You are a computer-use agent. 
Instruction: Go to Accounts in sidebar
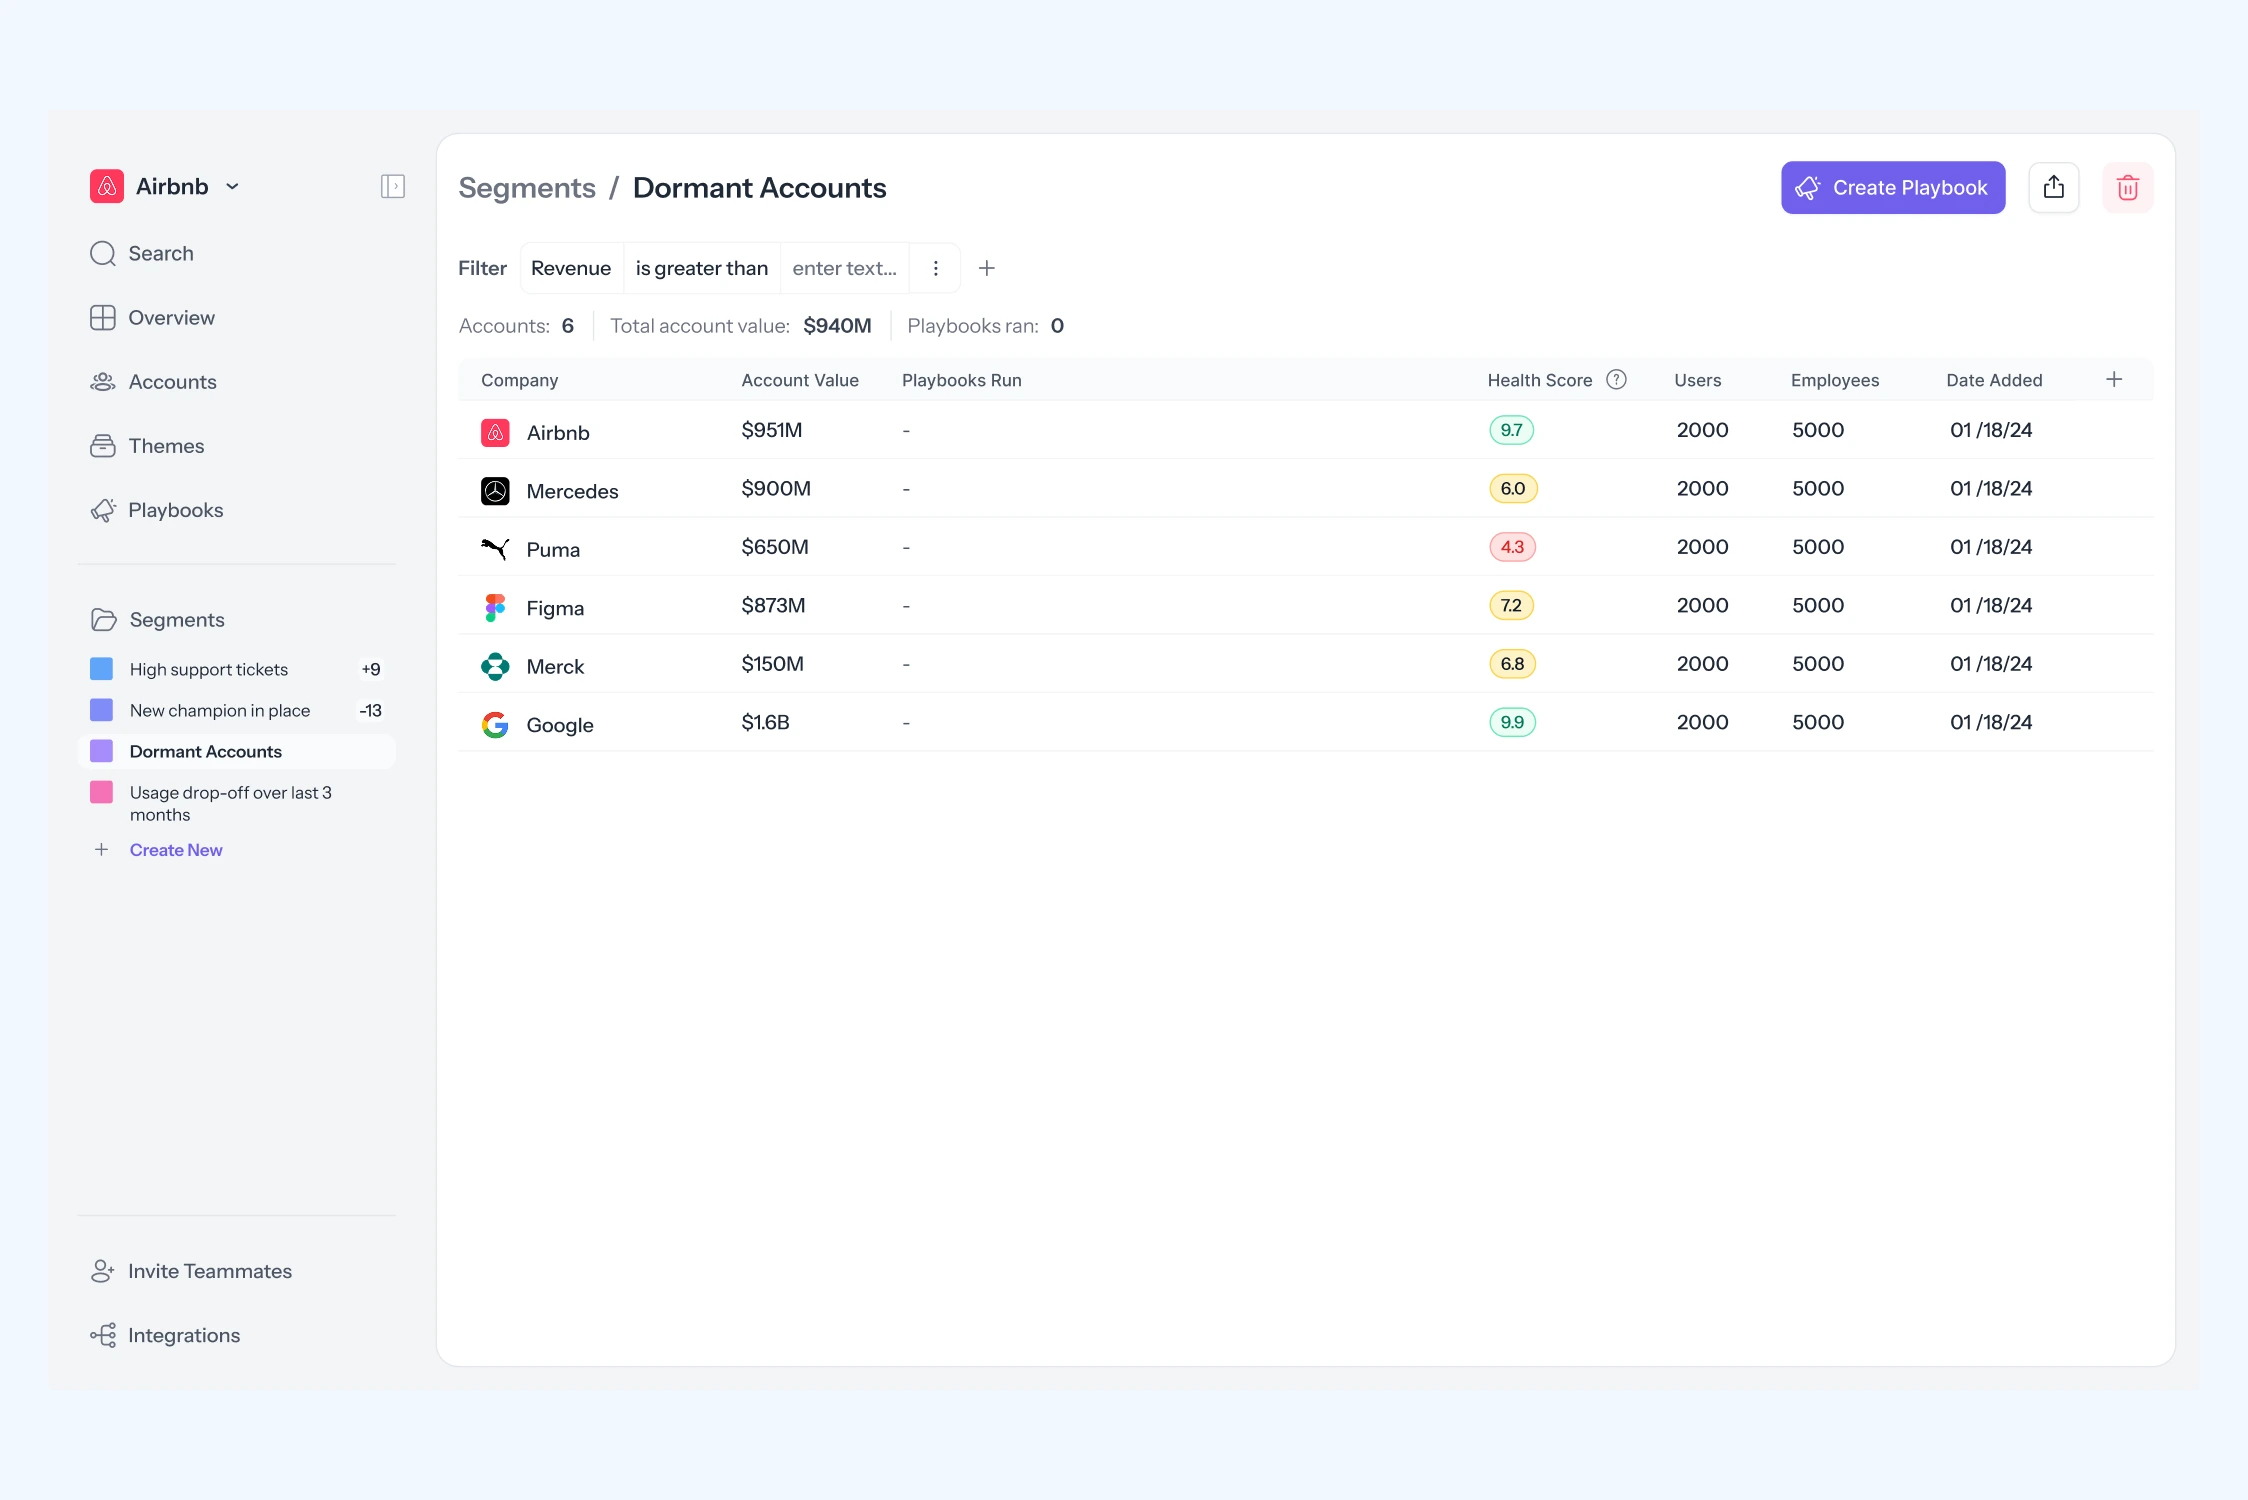pos(172,382)
